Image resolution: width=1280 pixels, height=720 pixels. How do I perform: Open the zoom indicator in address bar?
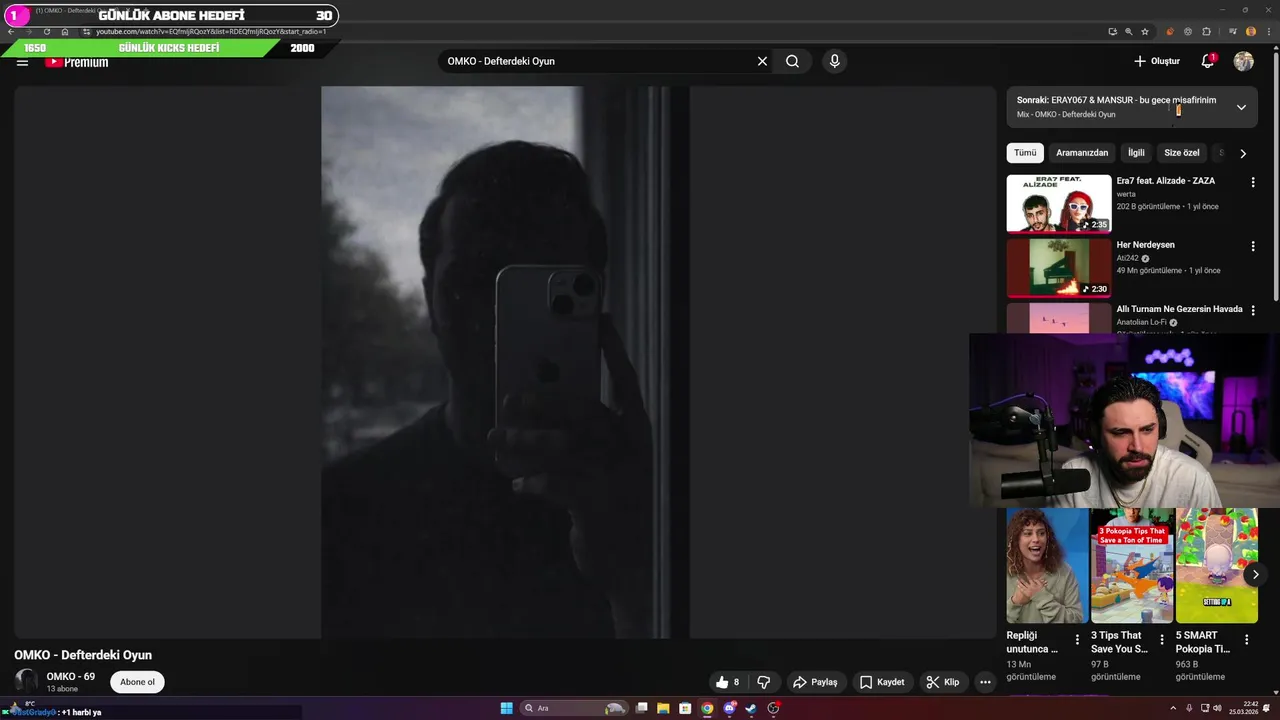1129,32
